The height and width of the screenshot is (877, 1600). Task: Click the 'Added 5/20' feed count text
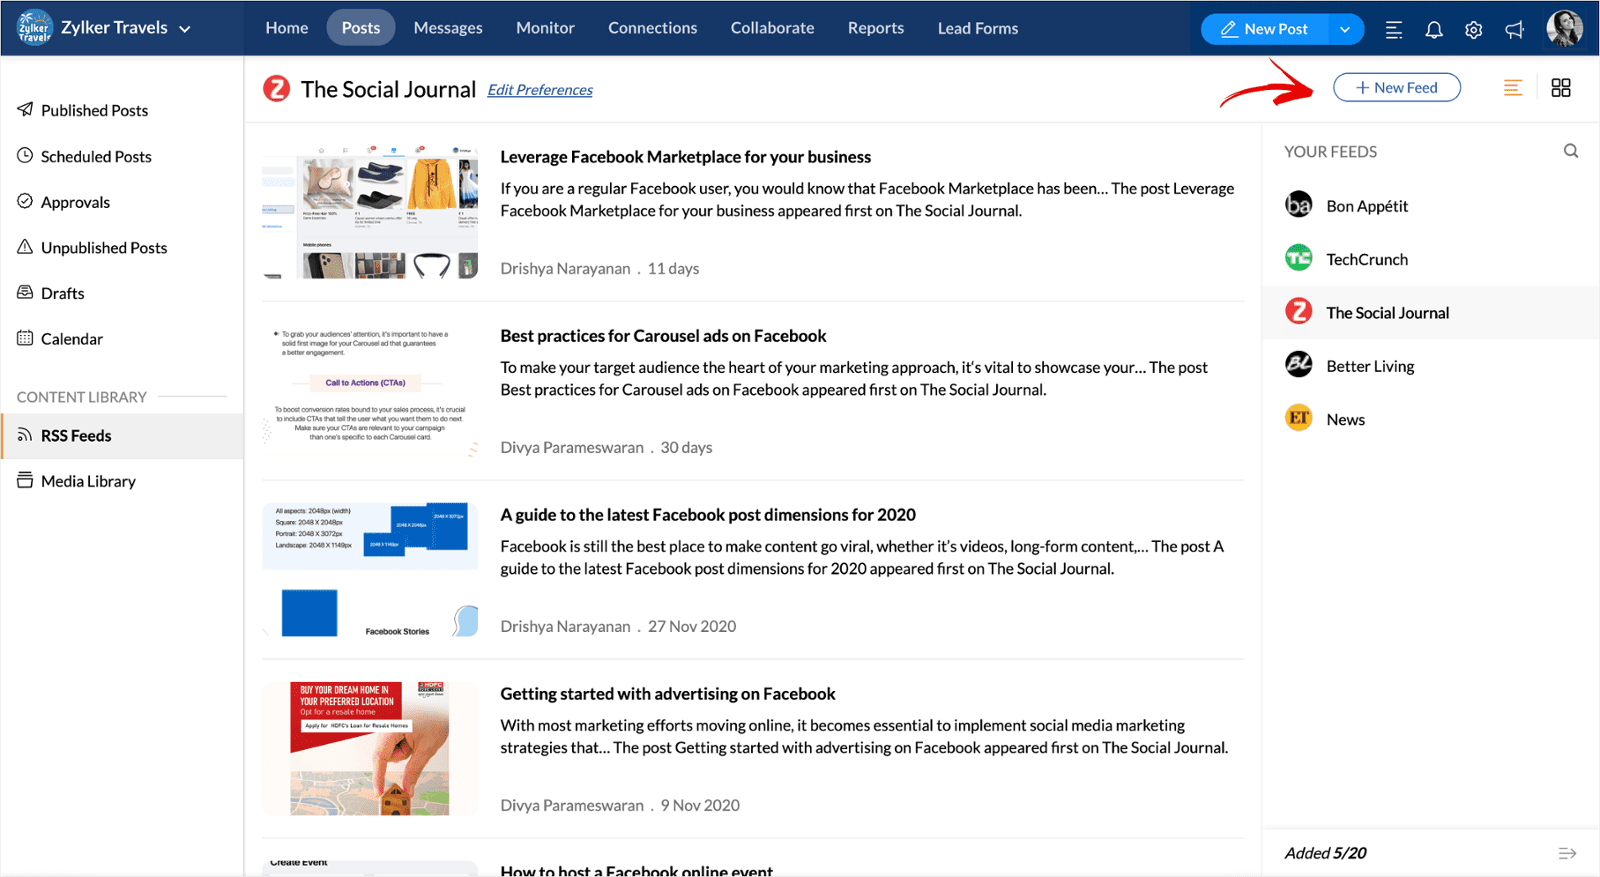(1326, 853)
